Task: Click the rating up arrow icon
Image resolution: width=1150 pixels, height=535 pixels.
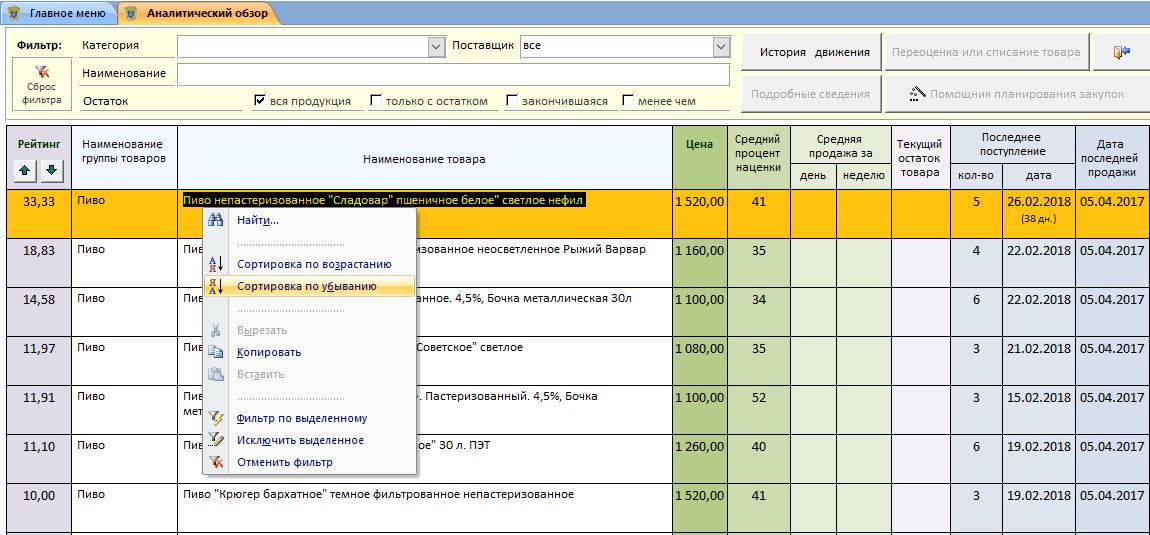Action: (x=25, y=171)
